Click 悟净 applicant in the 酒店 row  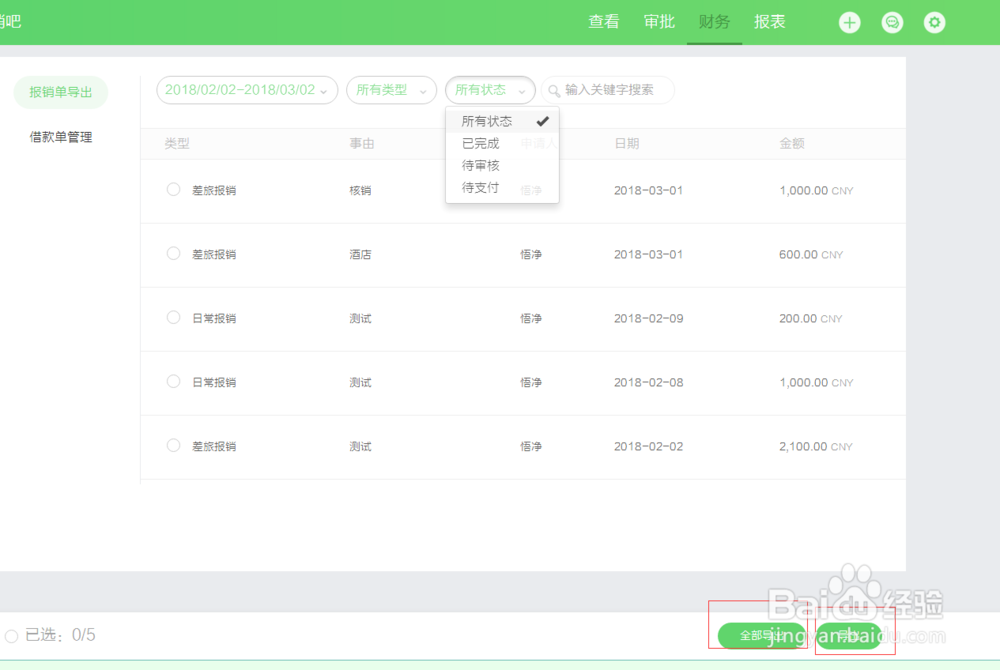pyautogui.click(x=531, y=254)
